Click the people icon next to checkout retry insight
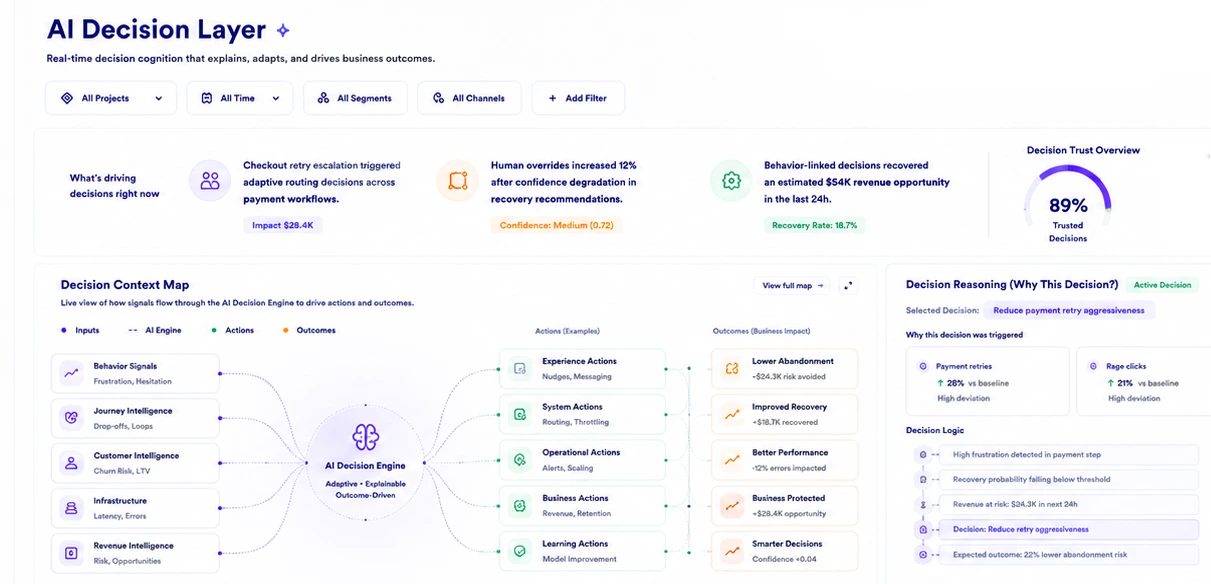The height and width of the screenshot is (584, 1211). (210, 181)
